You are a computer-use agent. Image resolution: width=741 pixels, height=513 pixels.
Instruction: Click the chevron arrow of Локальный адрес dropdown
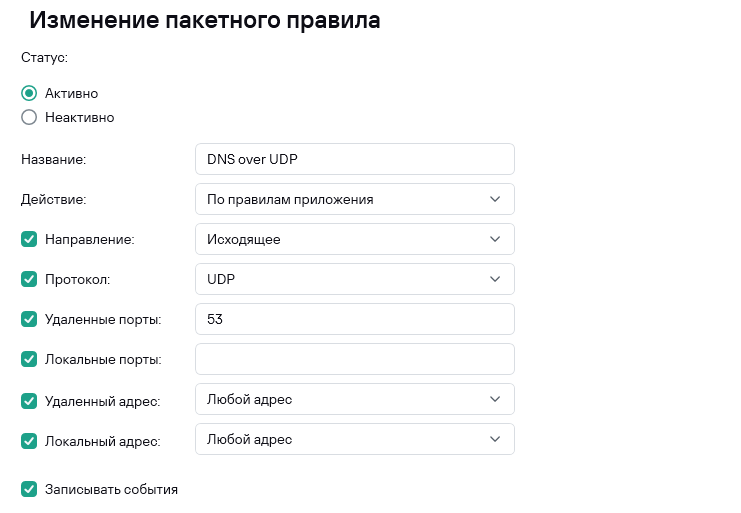[x=495, y=439]
